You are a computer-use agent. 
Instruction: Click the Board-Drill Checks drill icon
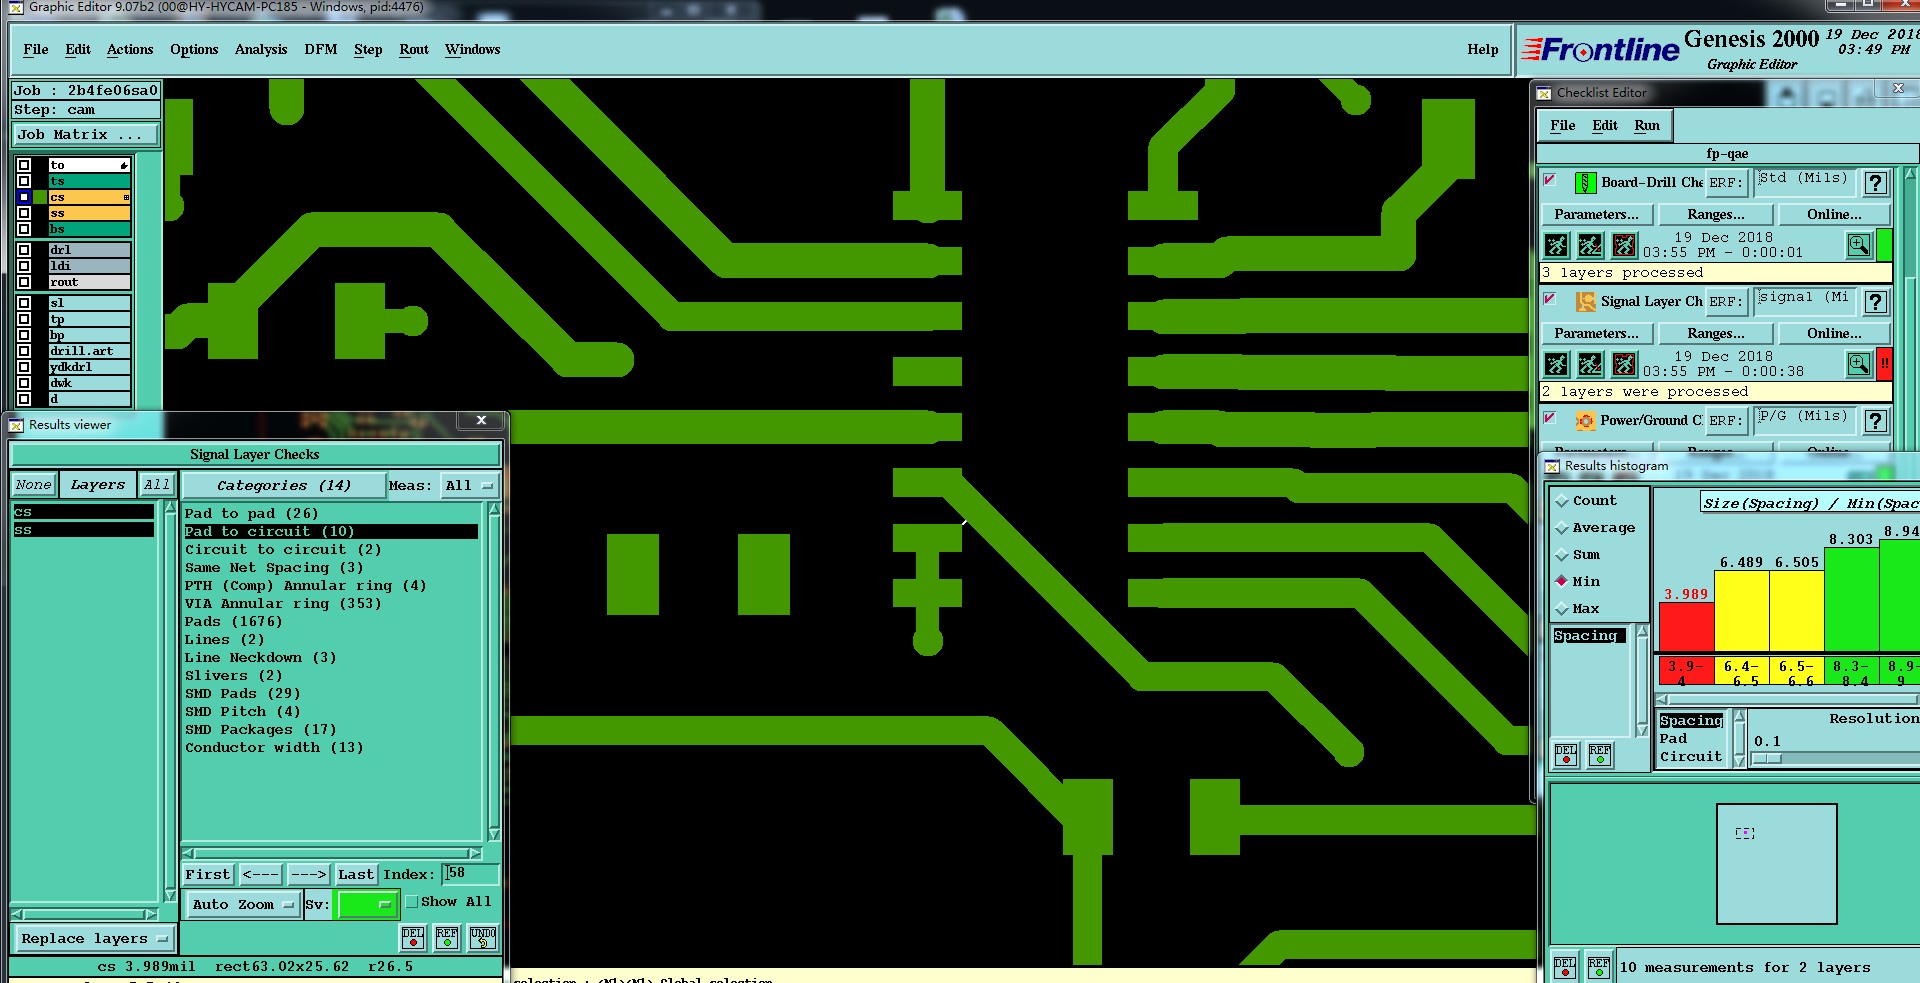(x=1585, y=183)
